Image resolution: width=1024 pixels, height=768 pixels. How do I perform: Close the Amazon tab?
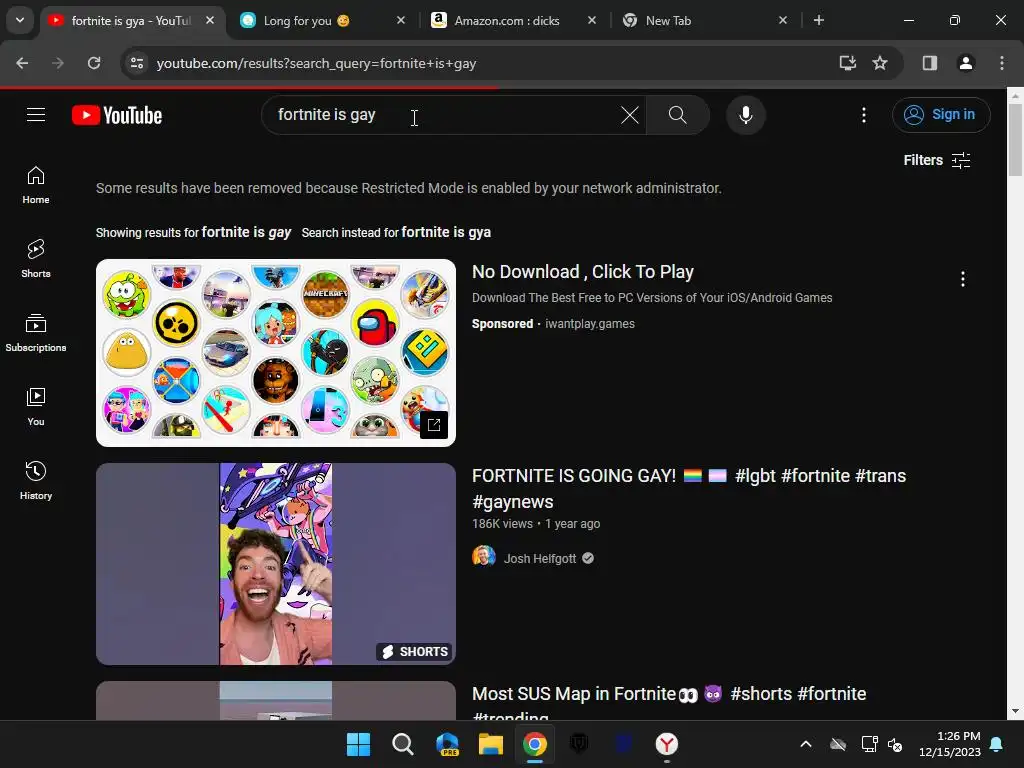click(592, 21)
